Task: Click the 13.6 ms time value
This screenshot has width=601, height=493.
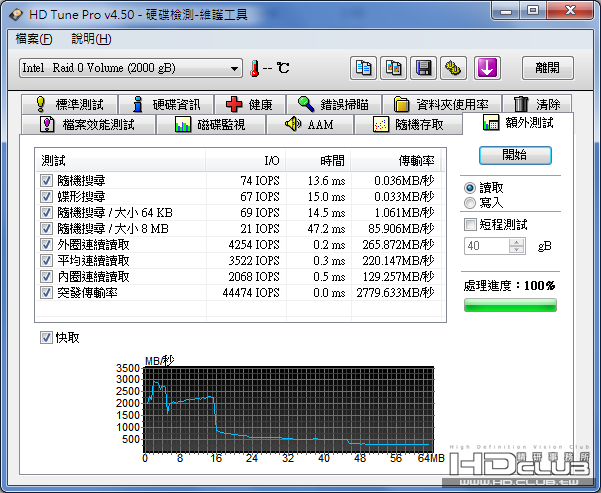Action: coord(326,181)
